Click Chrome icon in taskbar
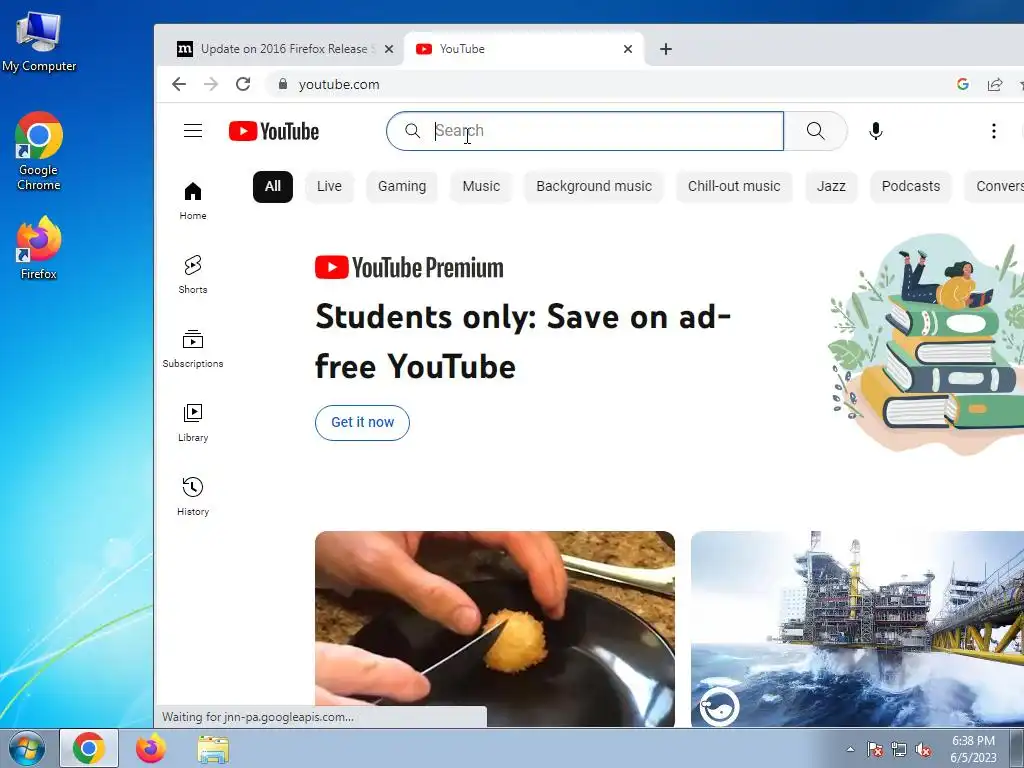The image size is (1024, 768). (89, 748)
